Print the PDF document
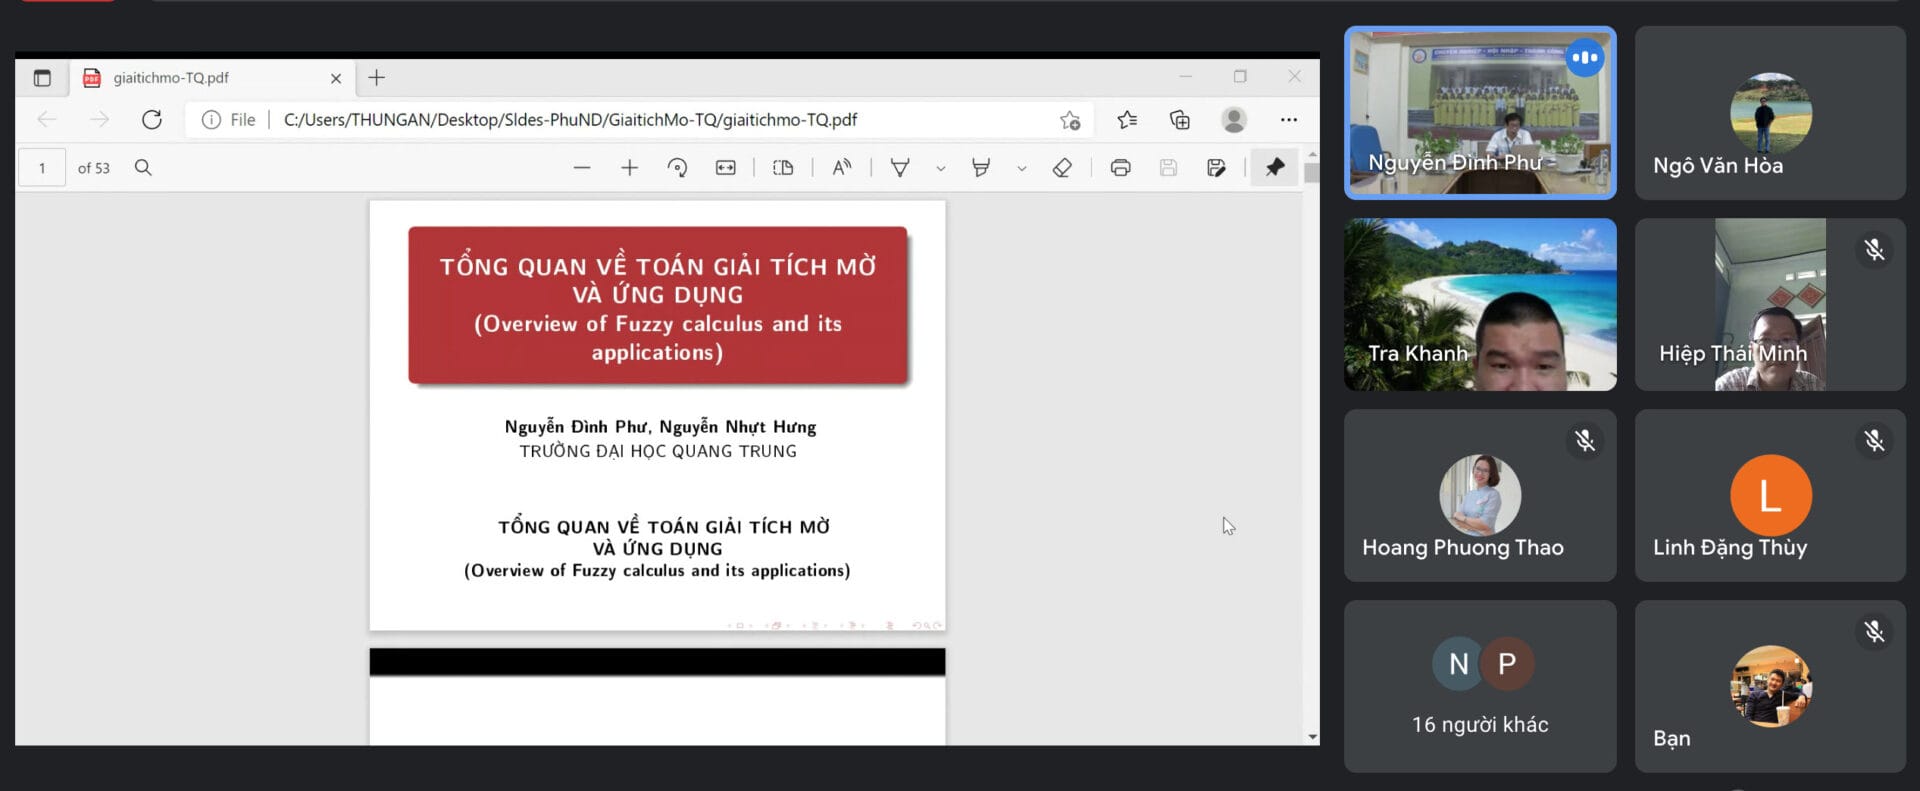Screen dimensions: 1920x791 (1120, 168)
